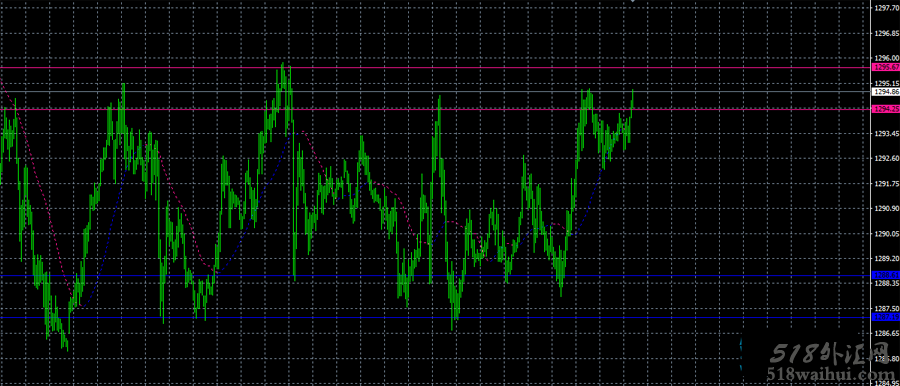The width and height of the screenshot is (900, 386).
Task: Click the 1296.00 price scale value
Action: pos(886,58)
